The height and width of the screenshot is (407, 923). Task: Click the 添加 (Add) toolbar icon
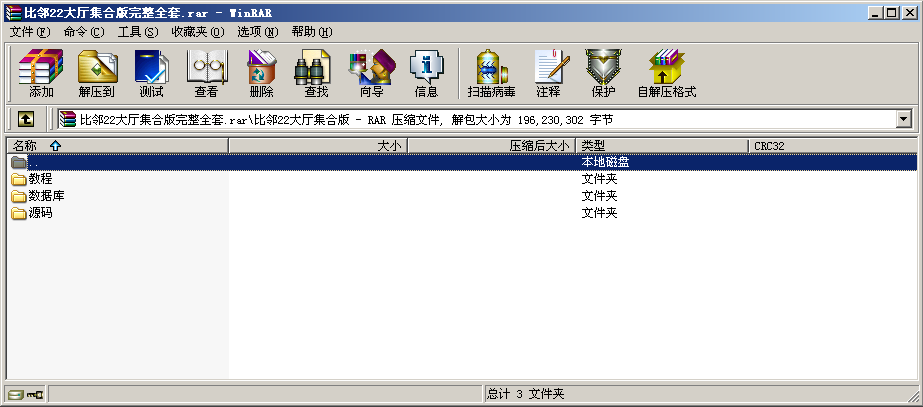41,73
